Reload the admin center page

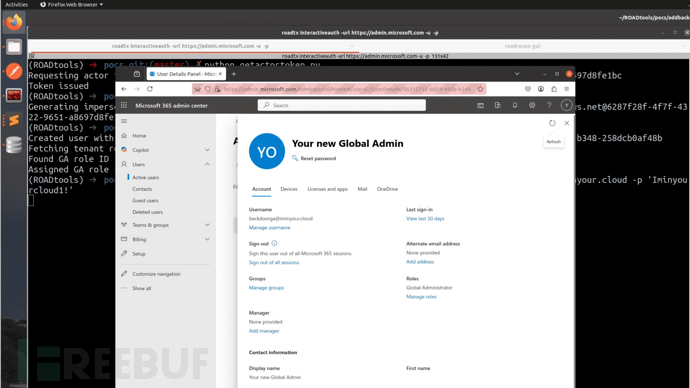click(150, 89)
